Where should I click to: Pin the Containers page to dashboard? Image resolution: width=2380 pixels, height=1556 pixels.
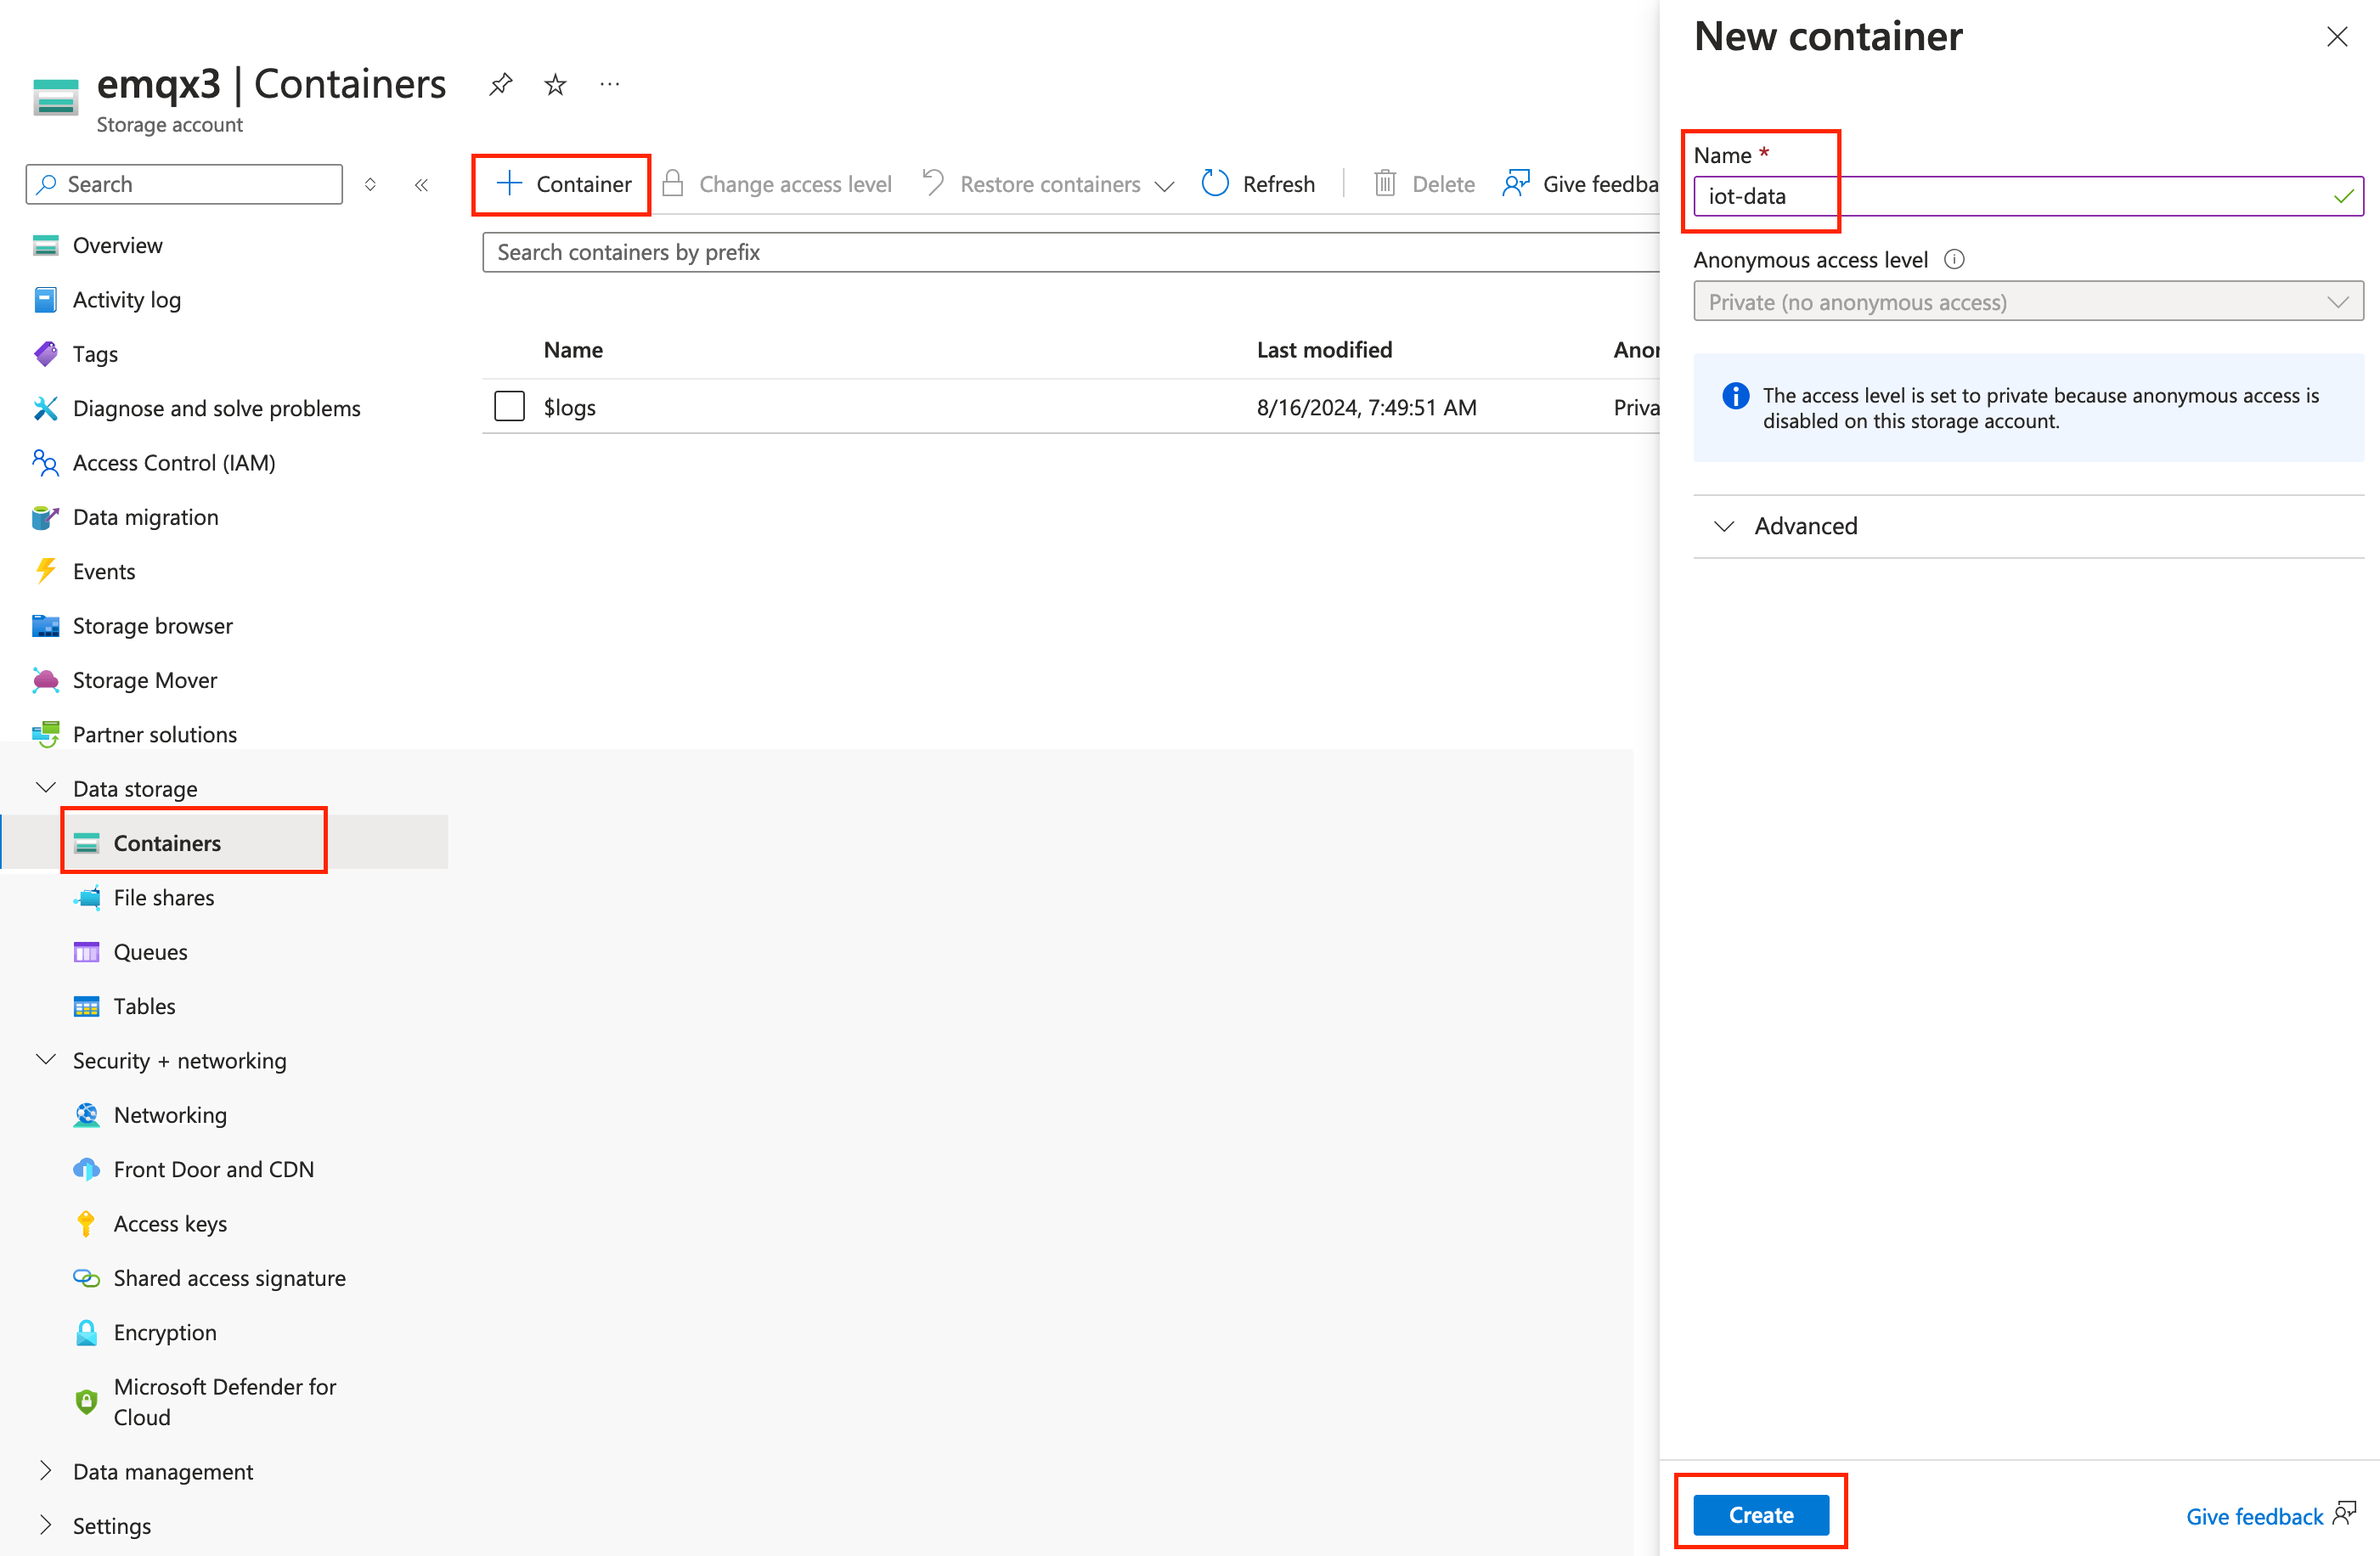500,84
